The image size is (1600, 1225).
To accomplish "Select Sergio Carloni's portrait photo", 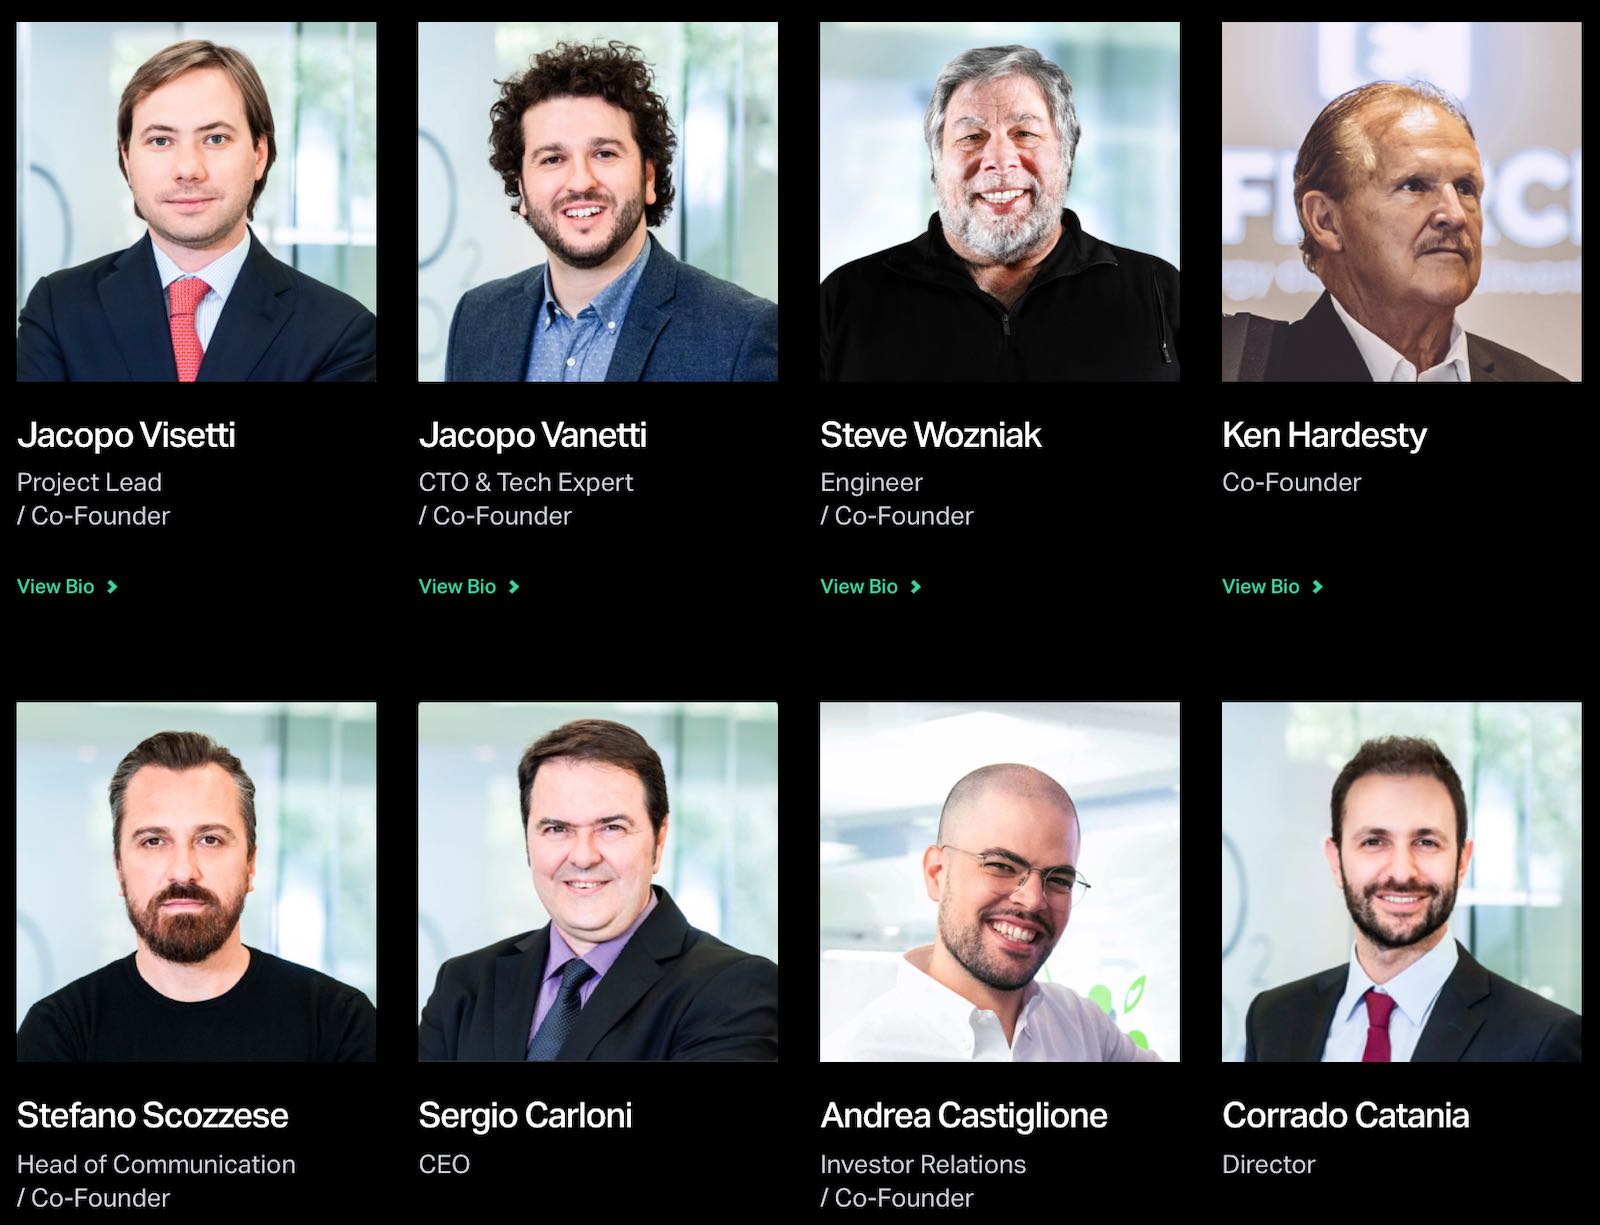I will tap(598, 882).
